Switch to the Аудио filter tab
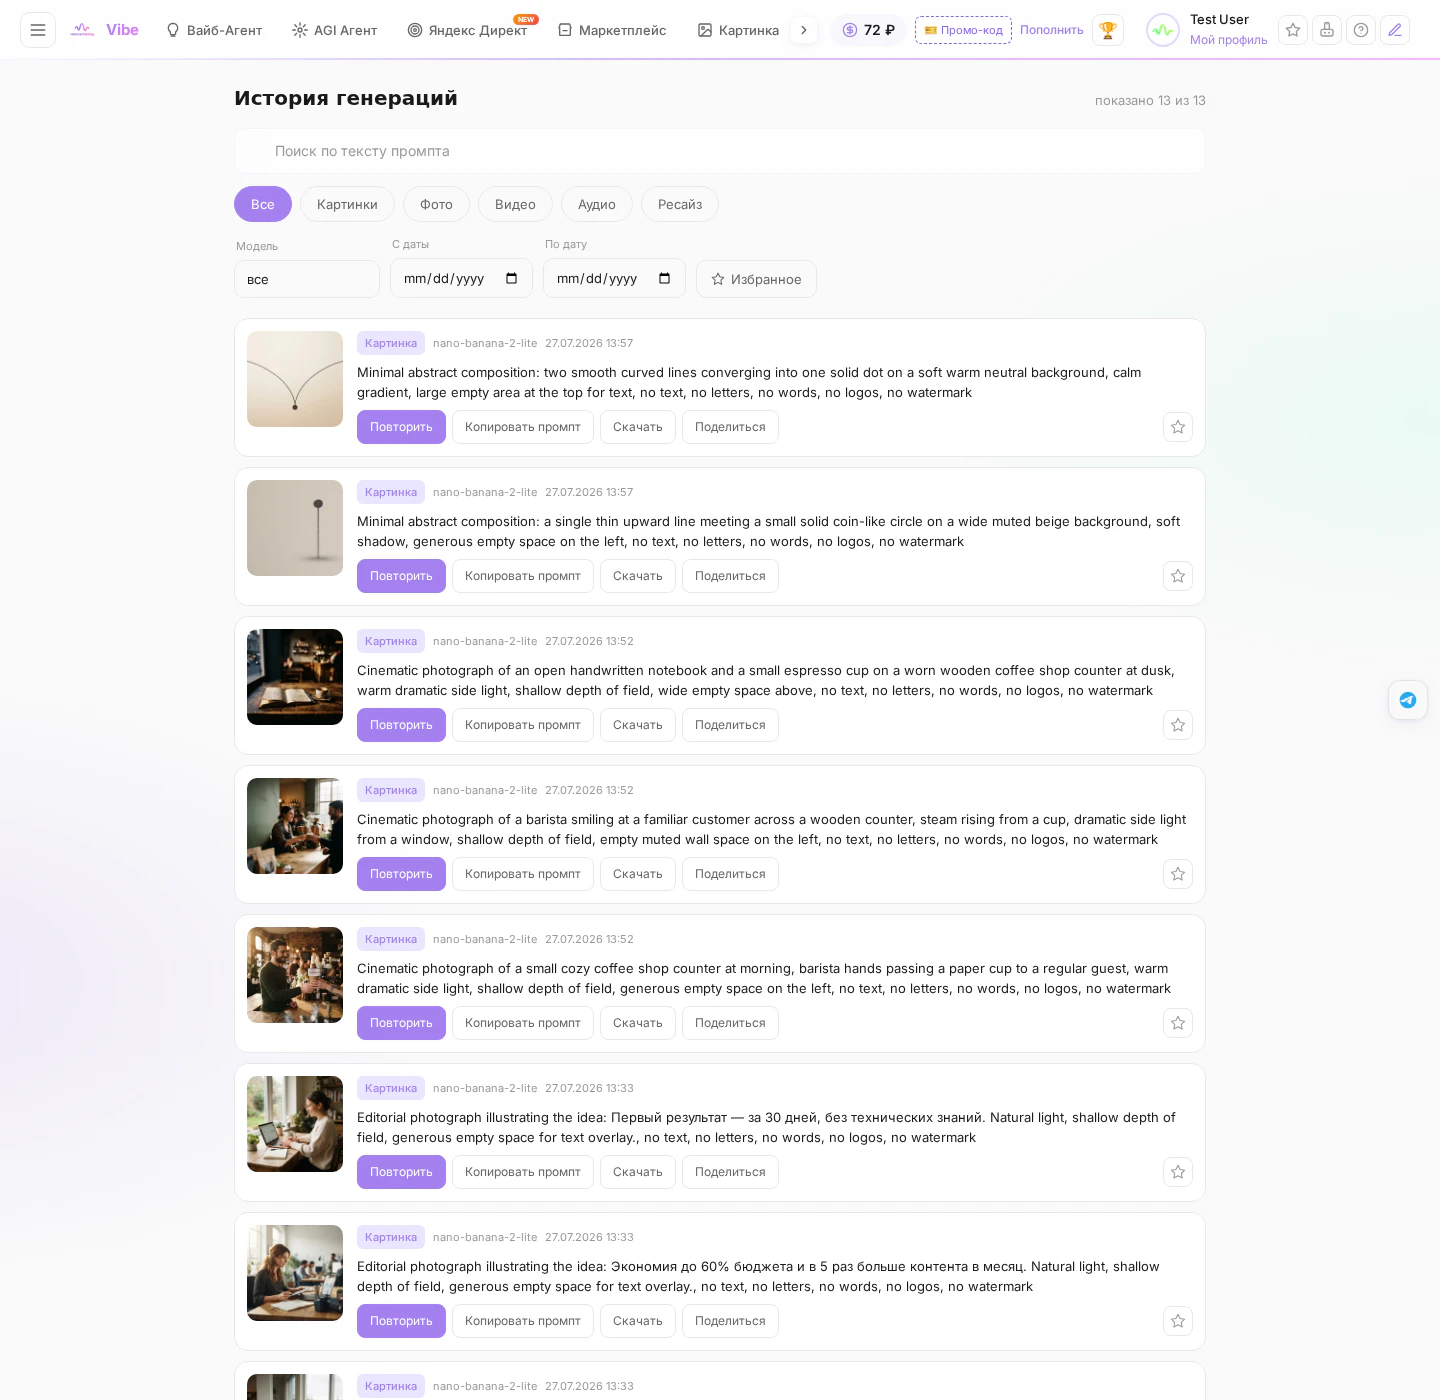This screenshot has width=1440, height=1400. pos(597,204)
